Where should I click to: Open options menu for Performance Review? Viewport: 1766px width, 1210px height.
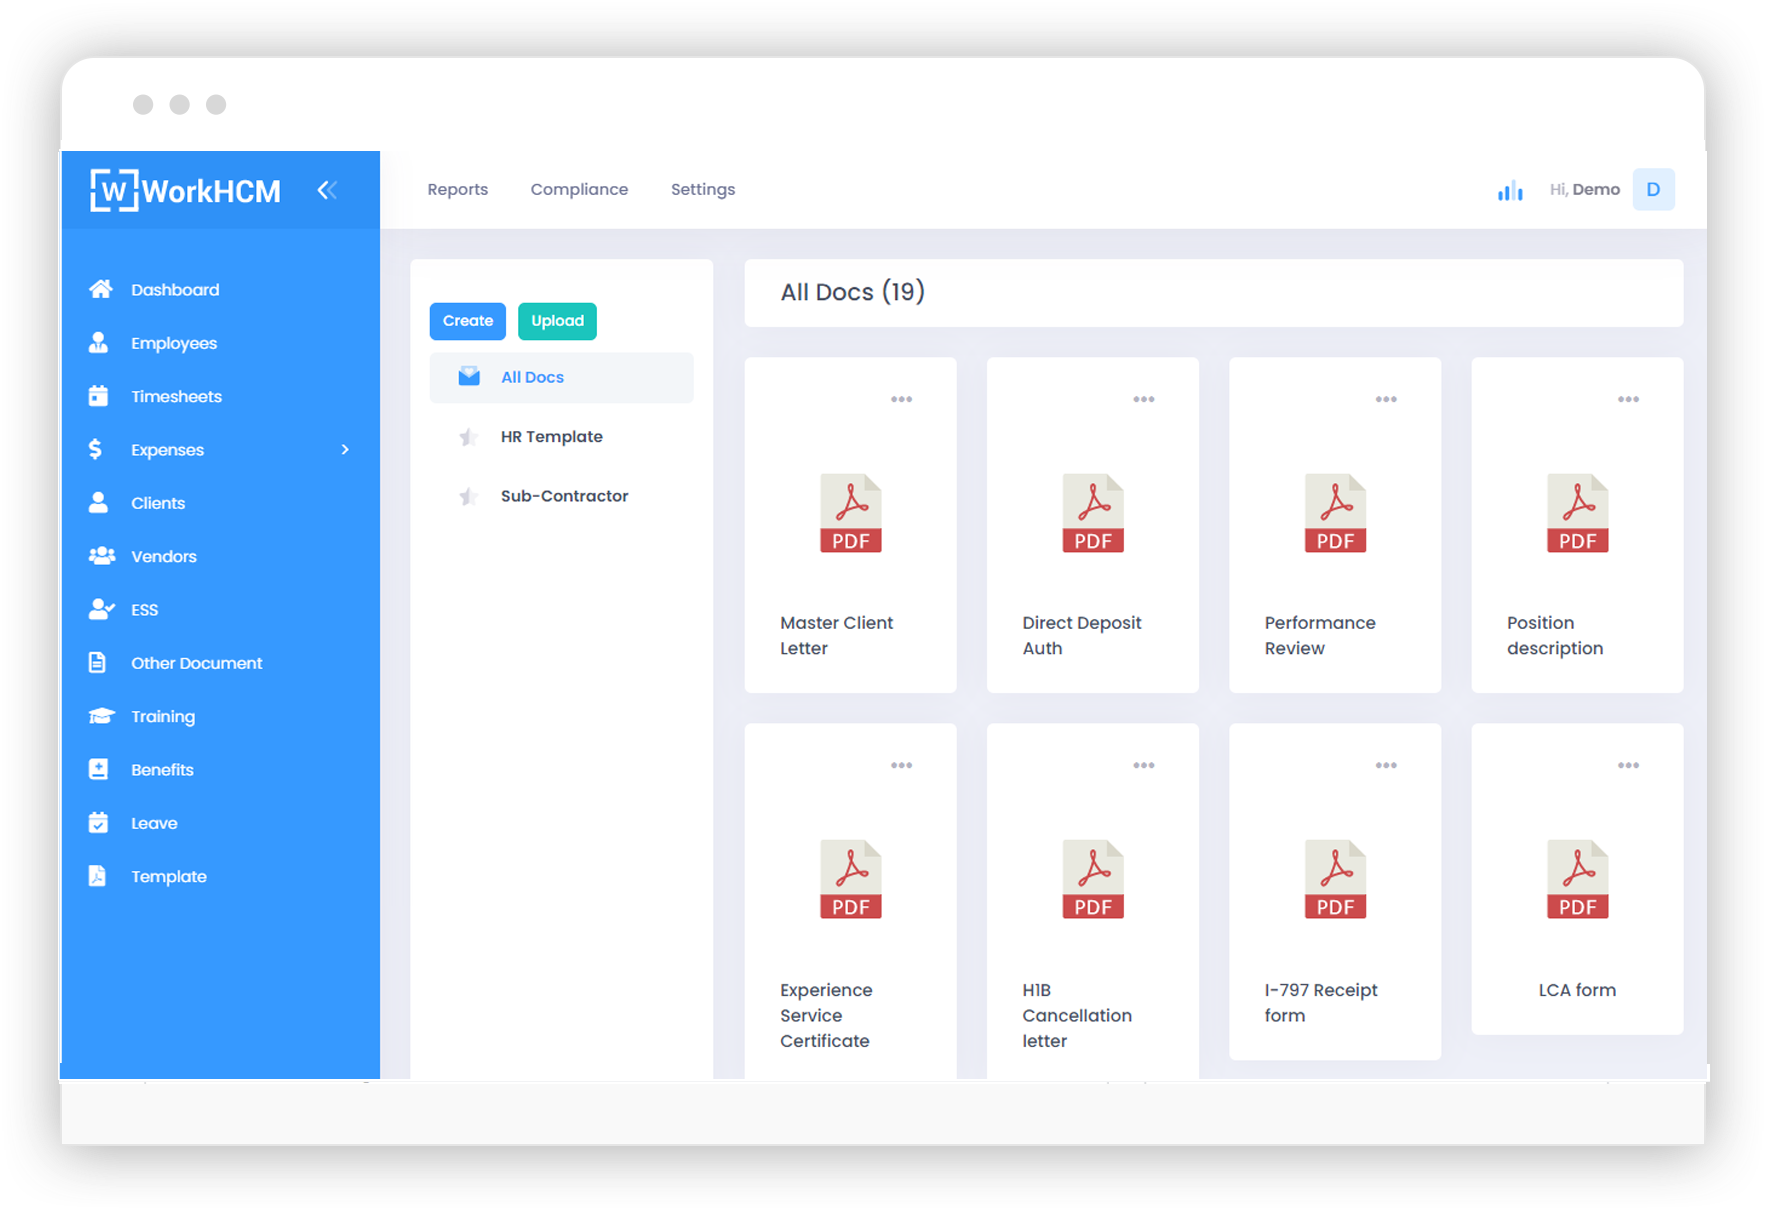[x=1386, y=399]
